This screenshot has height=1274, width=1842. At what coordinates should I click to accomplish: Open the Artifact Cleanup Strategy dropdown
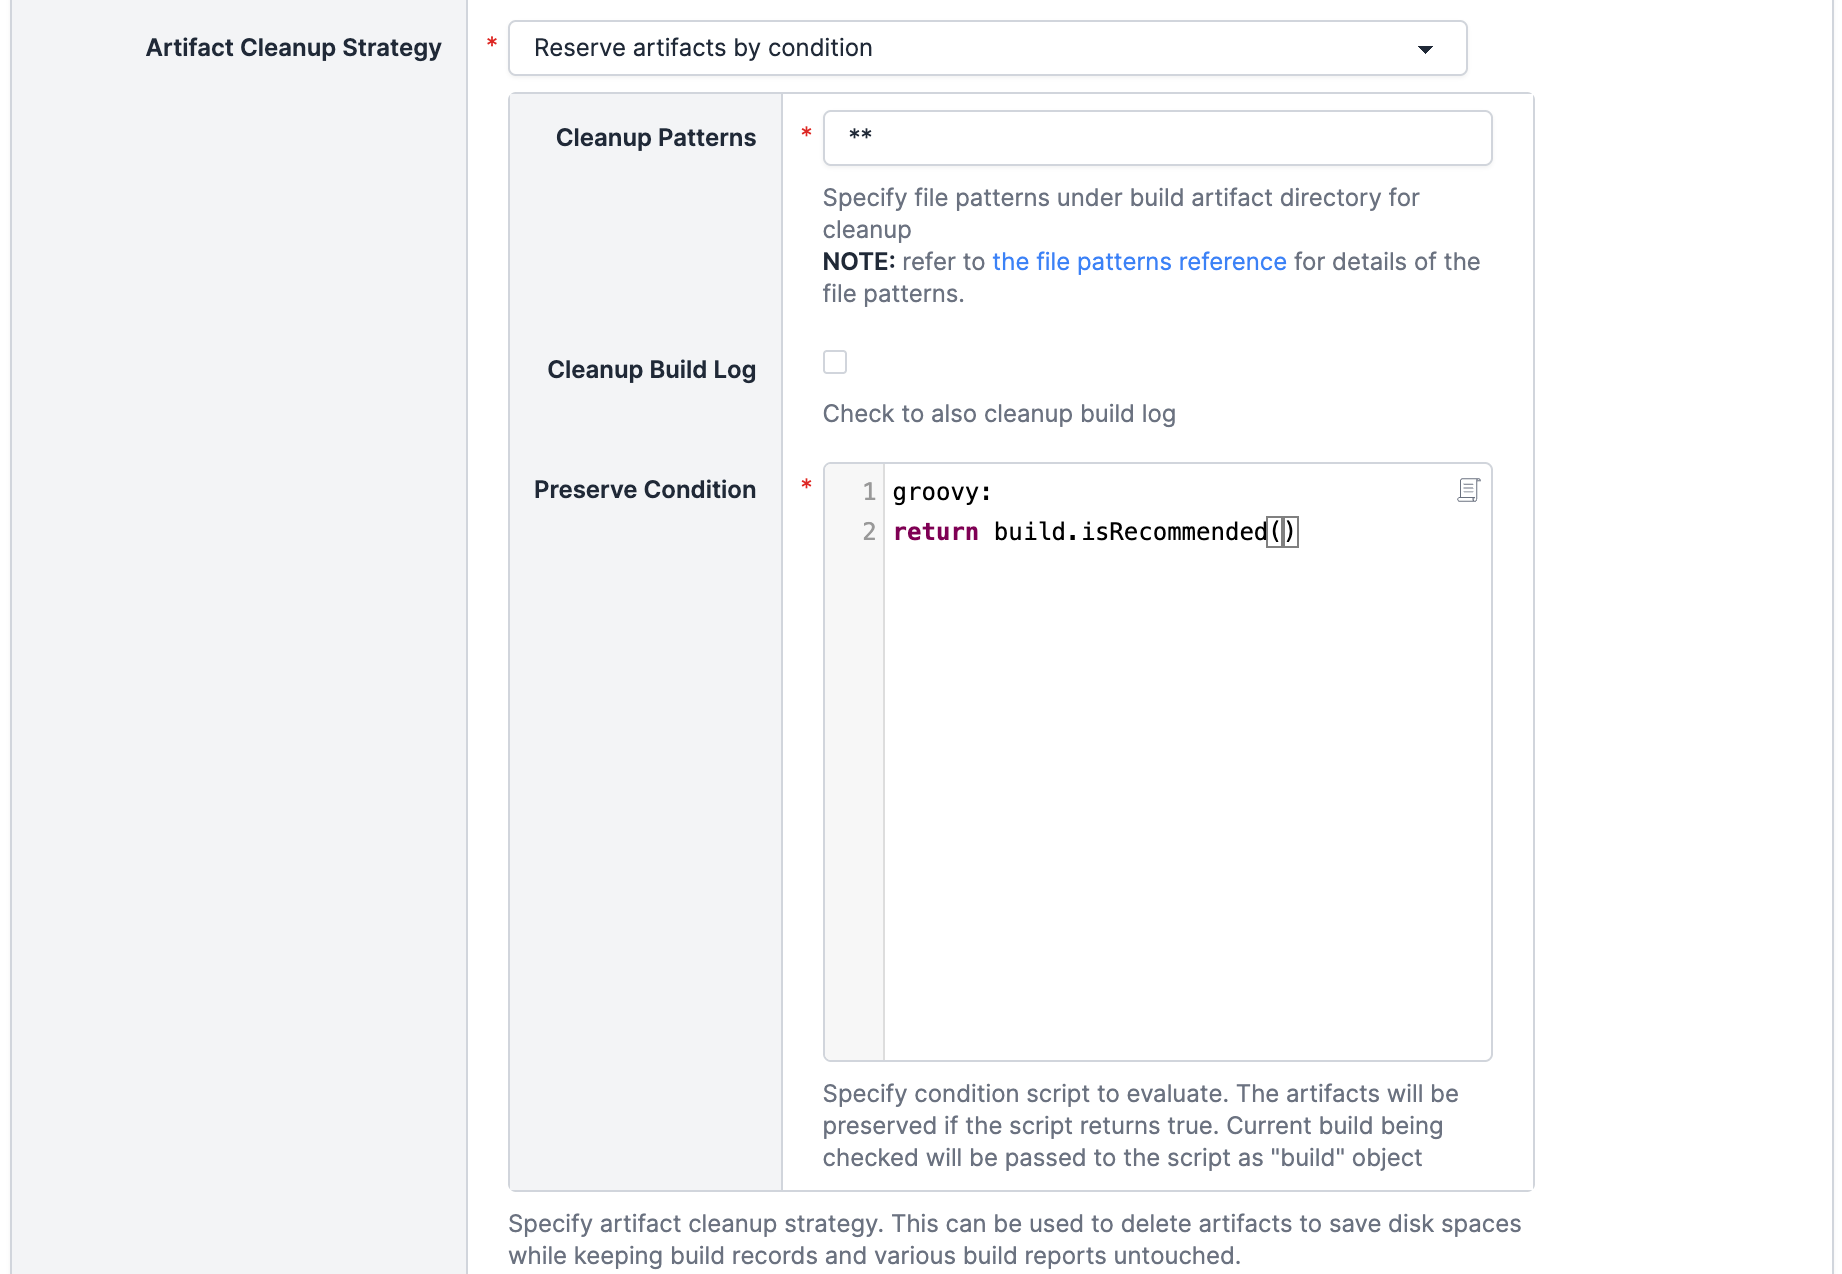(x=986, y=48)
